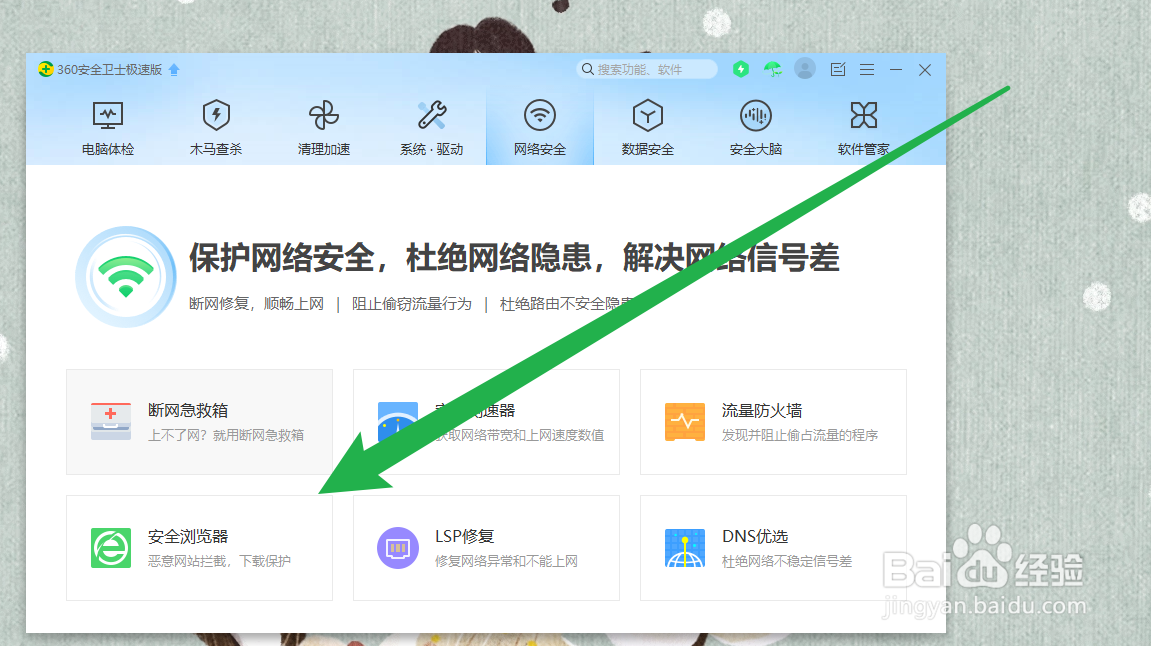Click the first-aid kit icon
Viewport: 1151px width, 646px height.
click(111, 421)
